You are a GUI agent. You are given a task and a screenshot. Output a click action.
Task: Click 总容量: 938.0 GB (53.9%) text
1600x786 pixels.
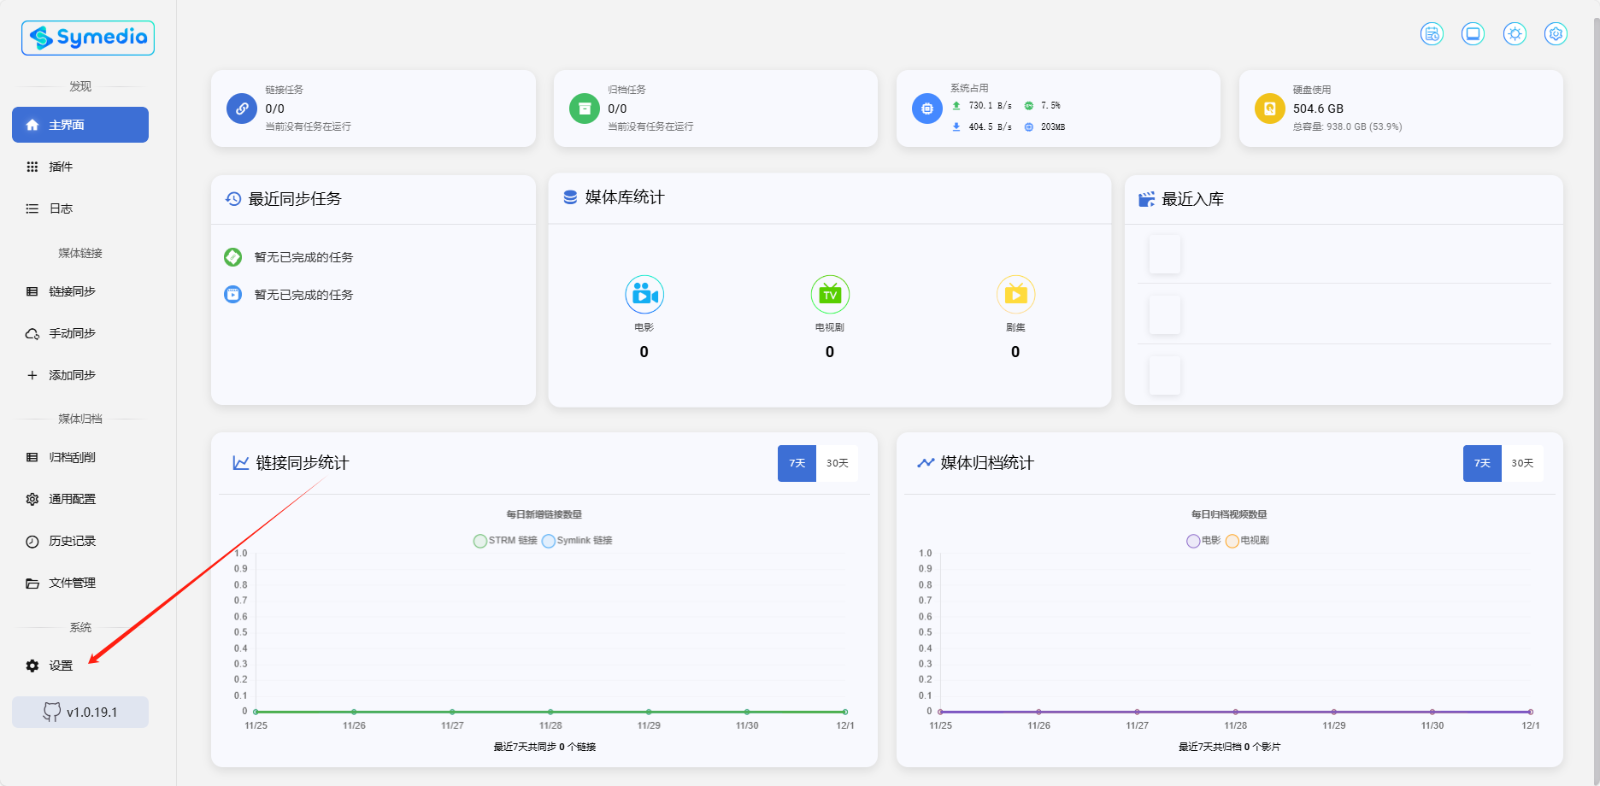click(x=1347, y=127)
